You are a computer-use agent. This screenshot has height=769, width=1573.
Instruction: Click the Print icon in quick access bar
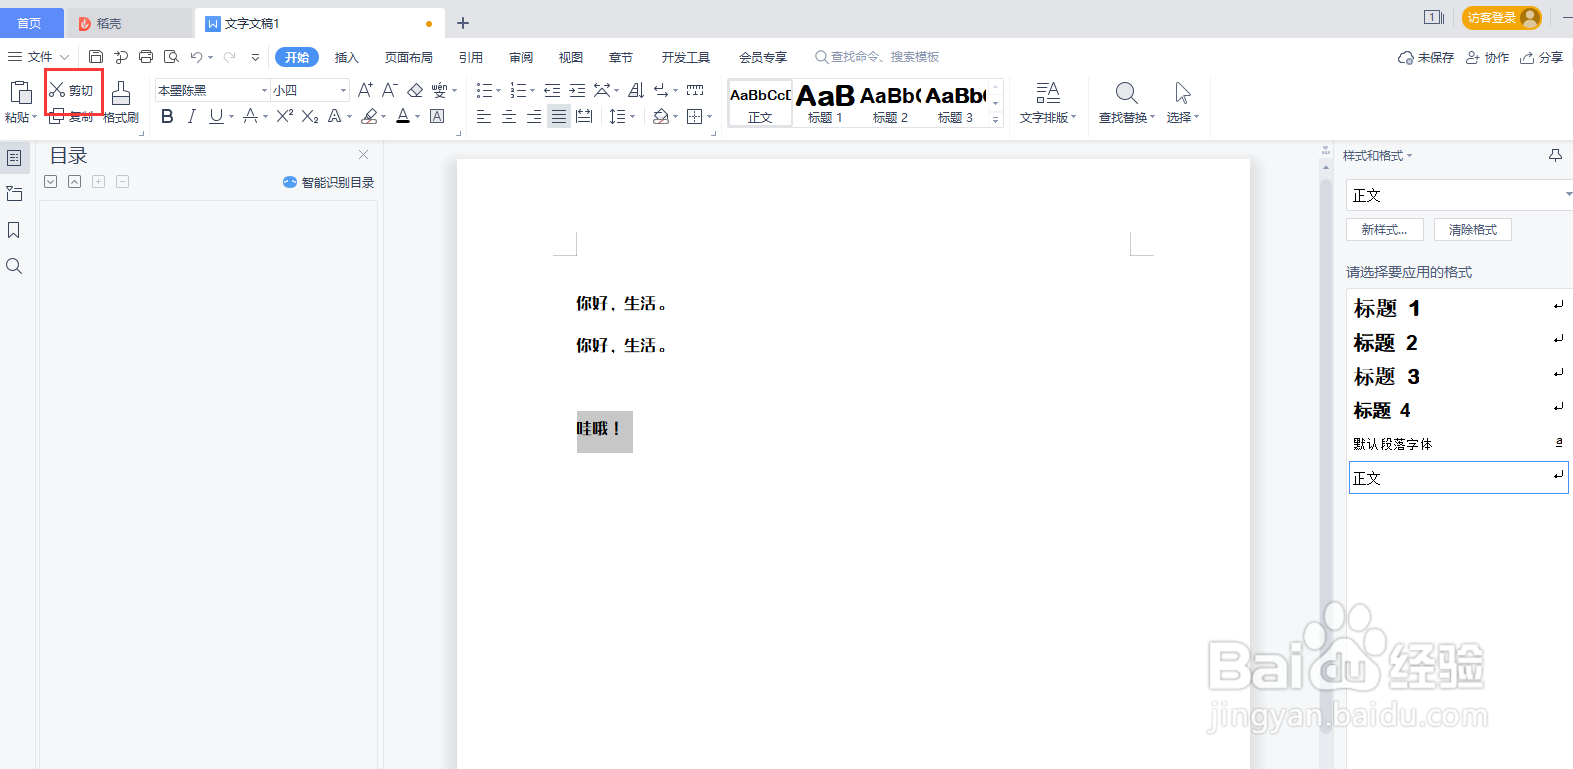point(146,57)
